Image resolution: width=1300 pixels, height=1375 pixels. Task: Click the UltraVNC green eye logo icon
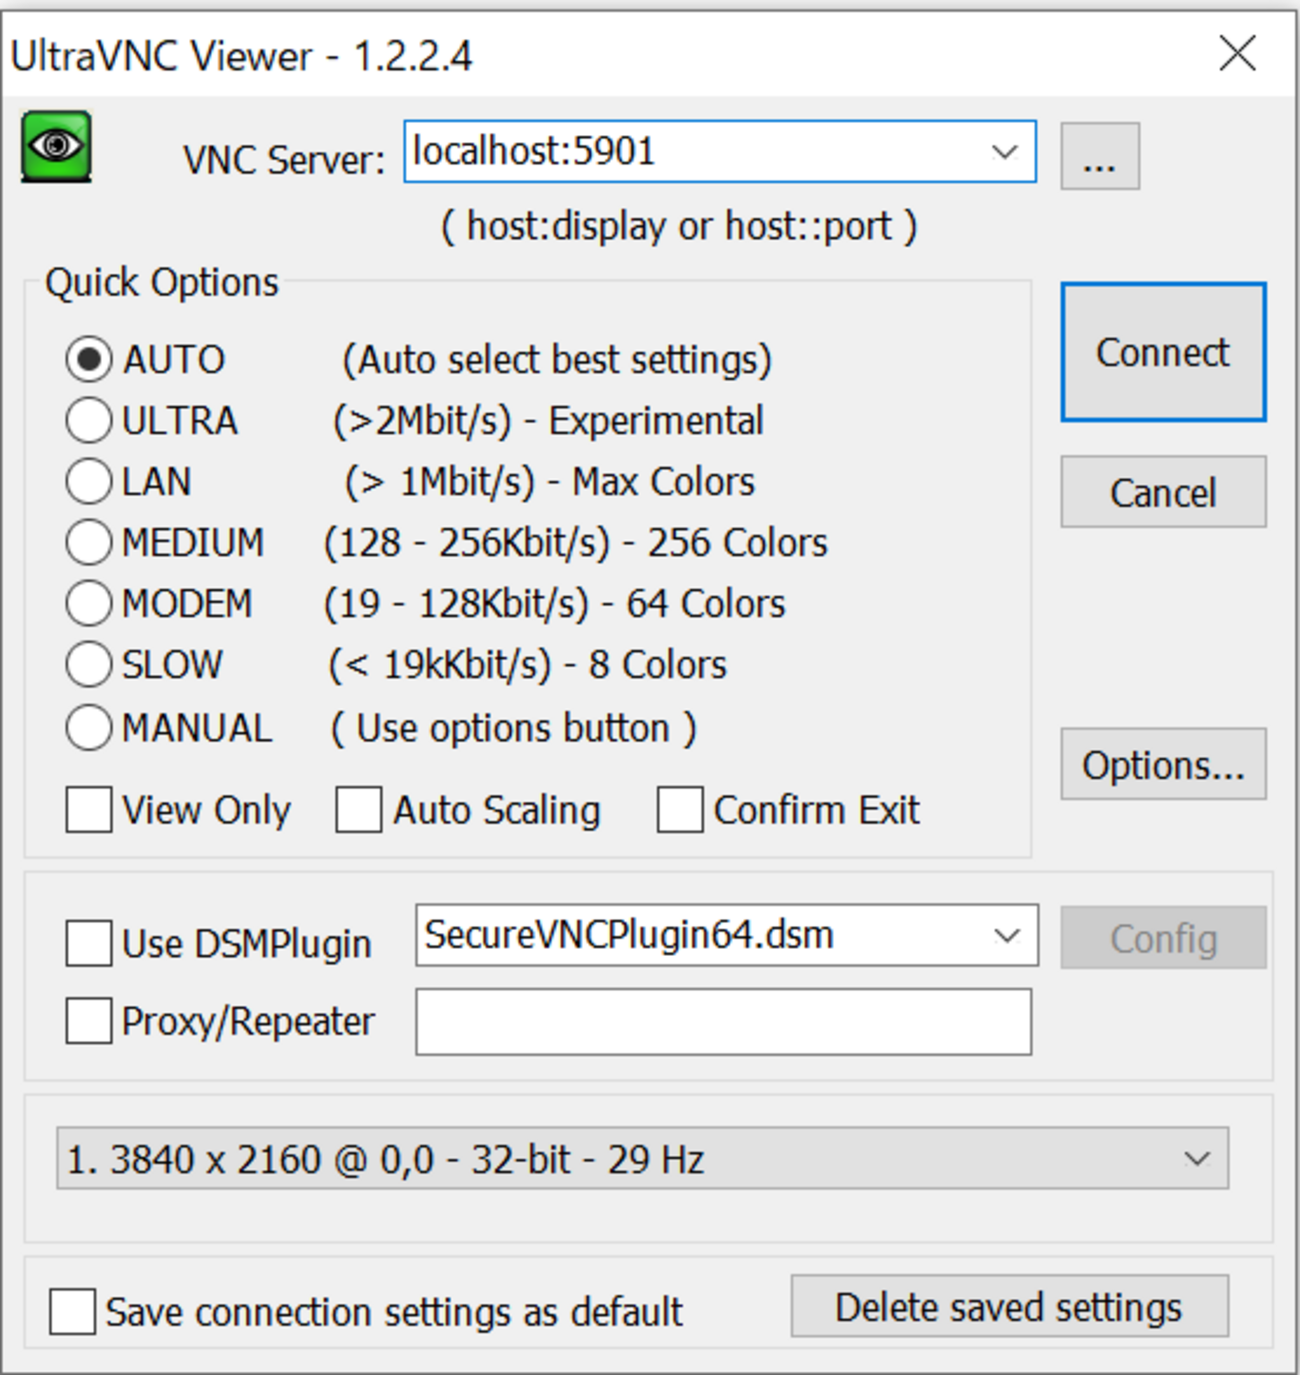point(57,147)
